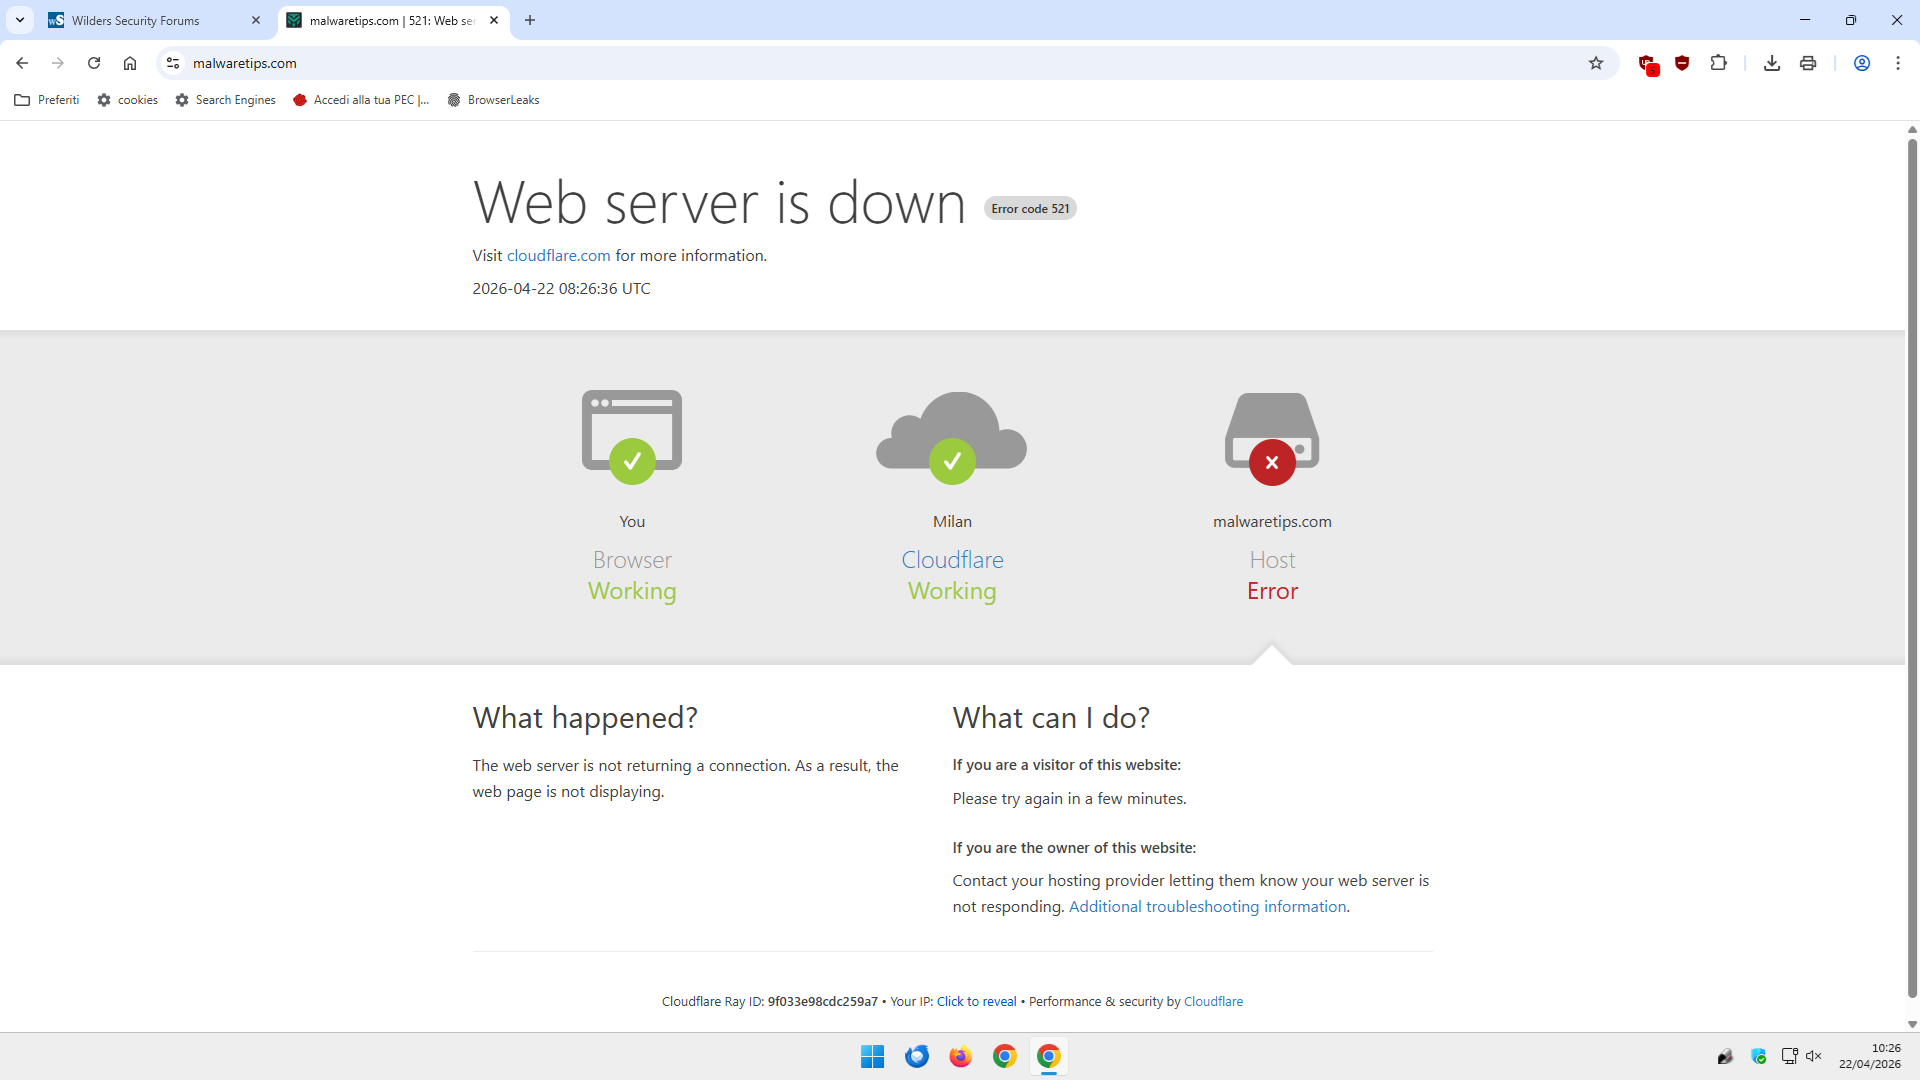Add a new browser tab

tap(530, 20)
